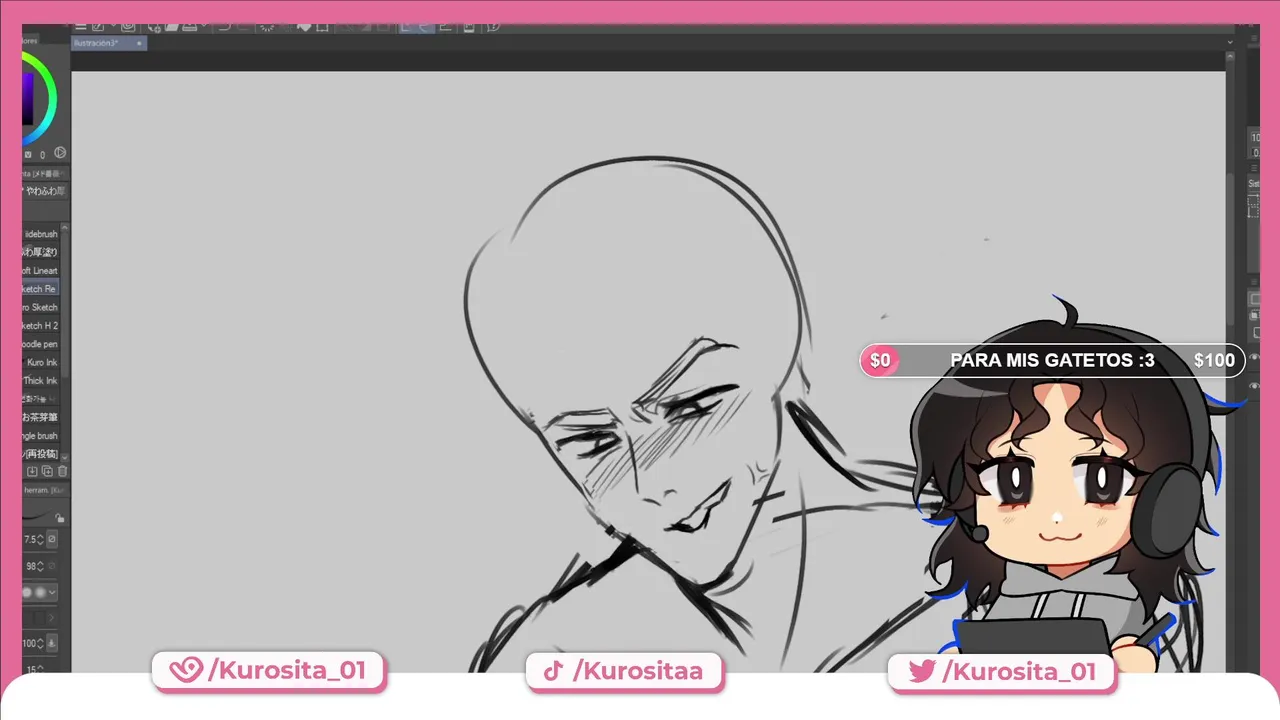Image resolution: width=1280 pixels, height=720 pixels.
Task: Click the undo arrow in command bar
Action: coord(224,27)
